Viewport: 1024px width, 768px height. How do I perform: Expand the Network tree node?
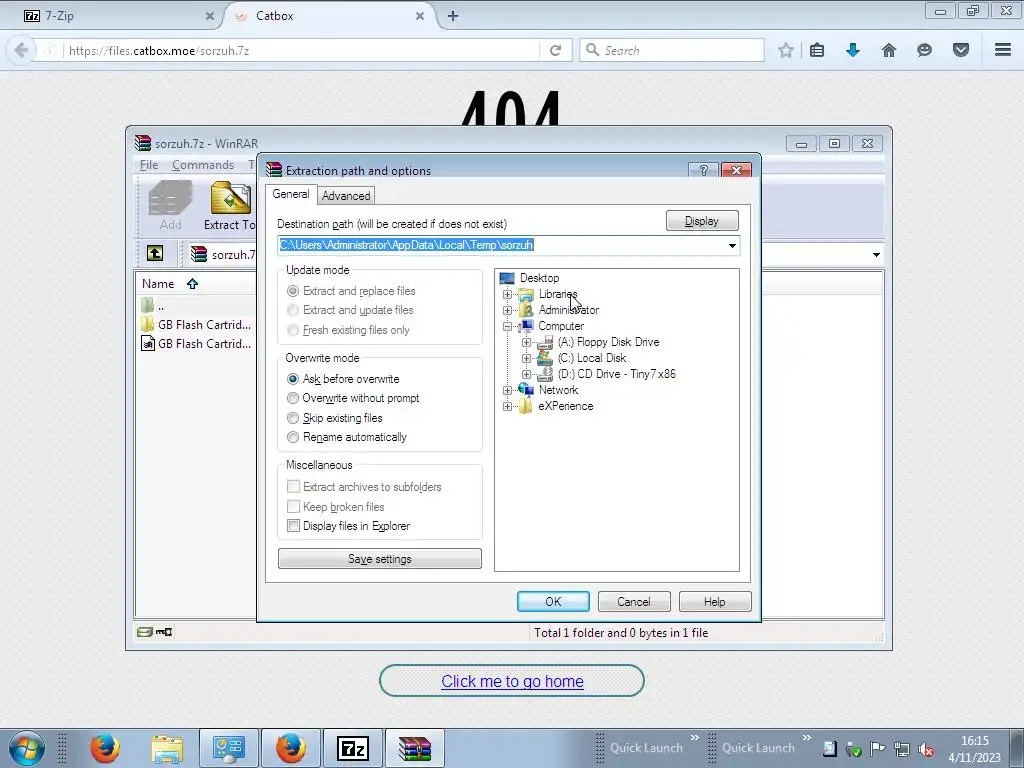507,390
